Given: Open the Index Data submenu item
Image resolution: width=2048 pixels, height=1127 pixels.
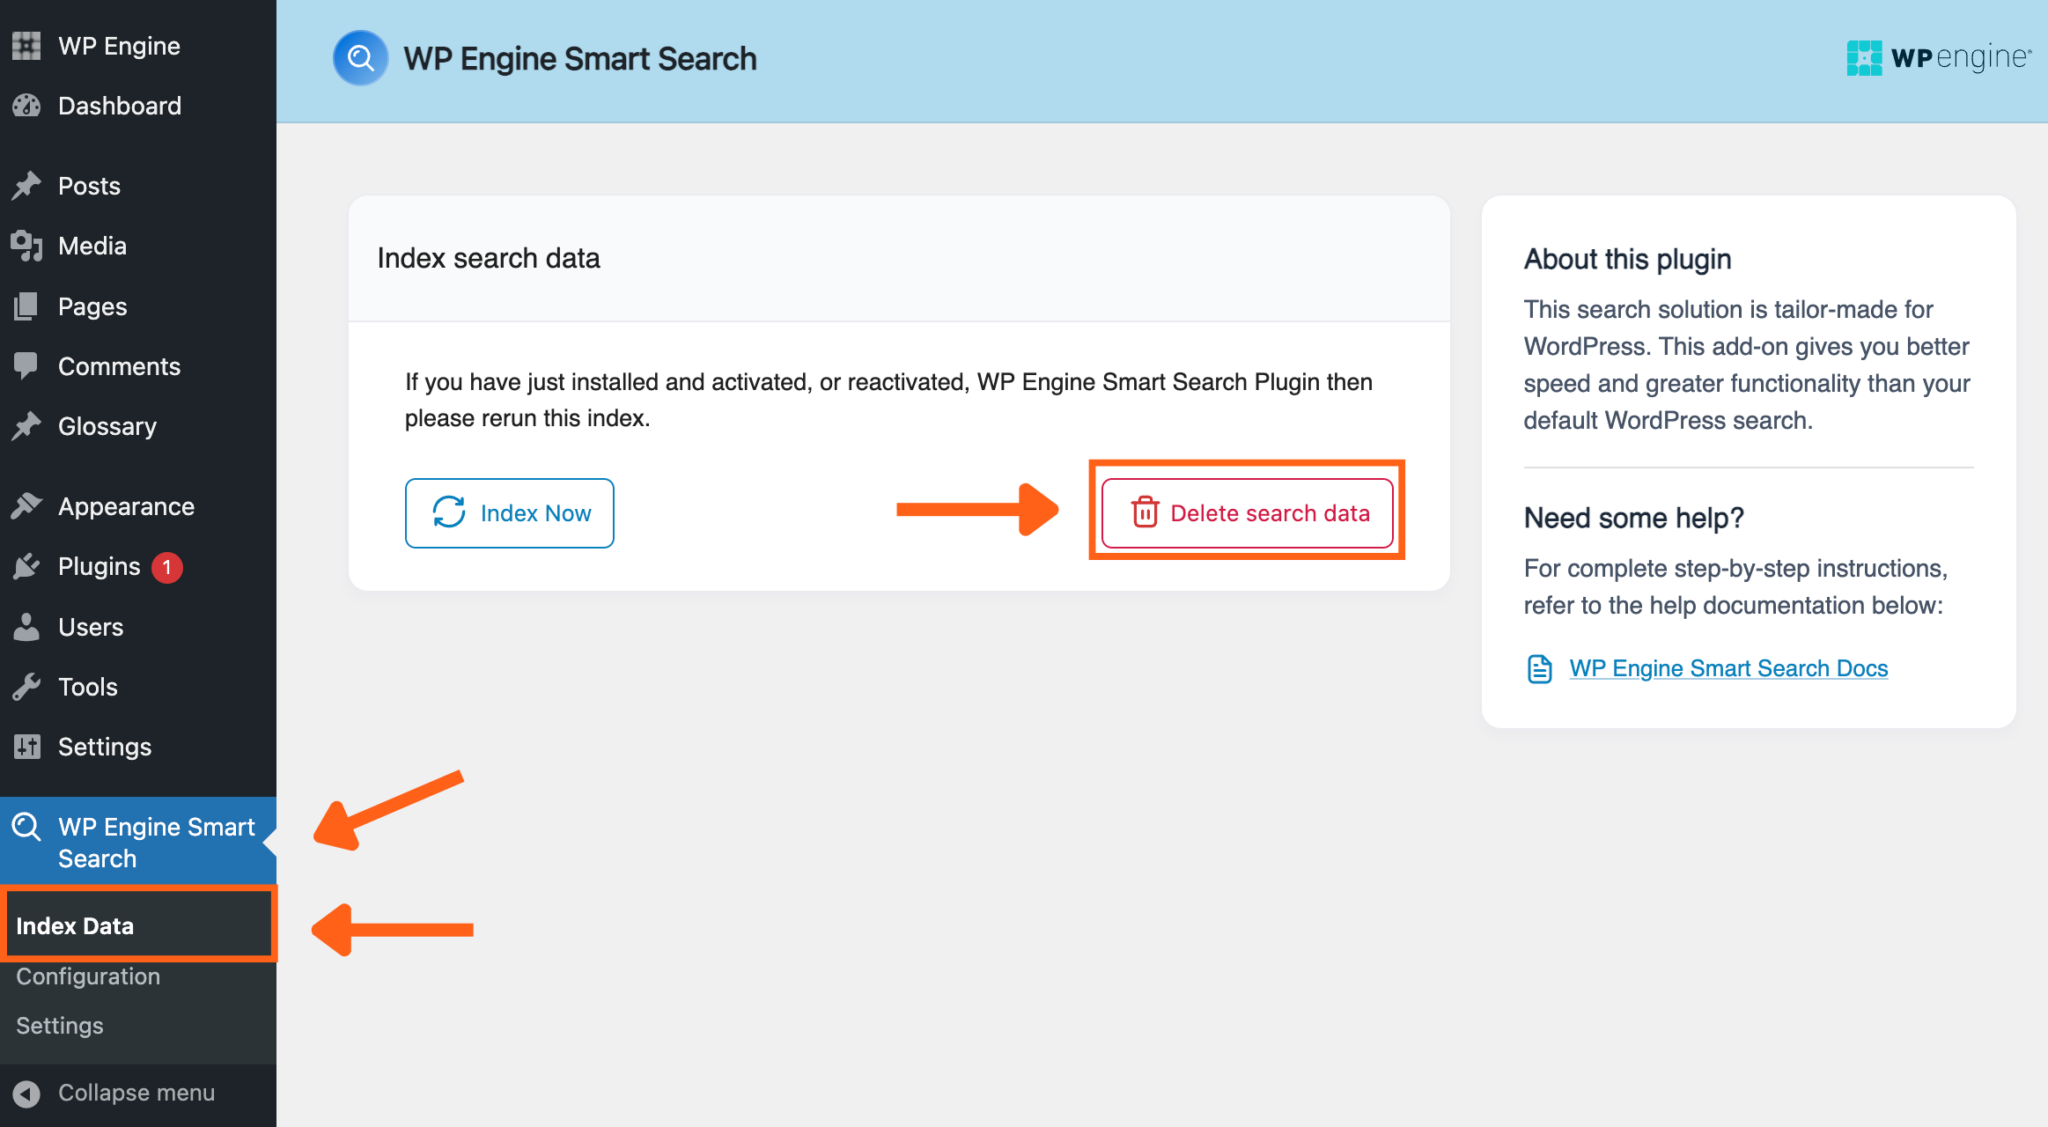Looking at the screenshot, I should (76, 925).
